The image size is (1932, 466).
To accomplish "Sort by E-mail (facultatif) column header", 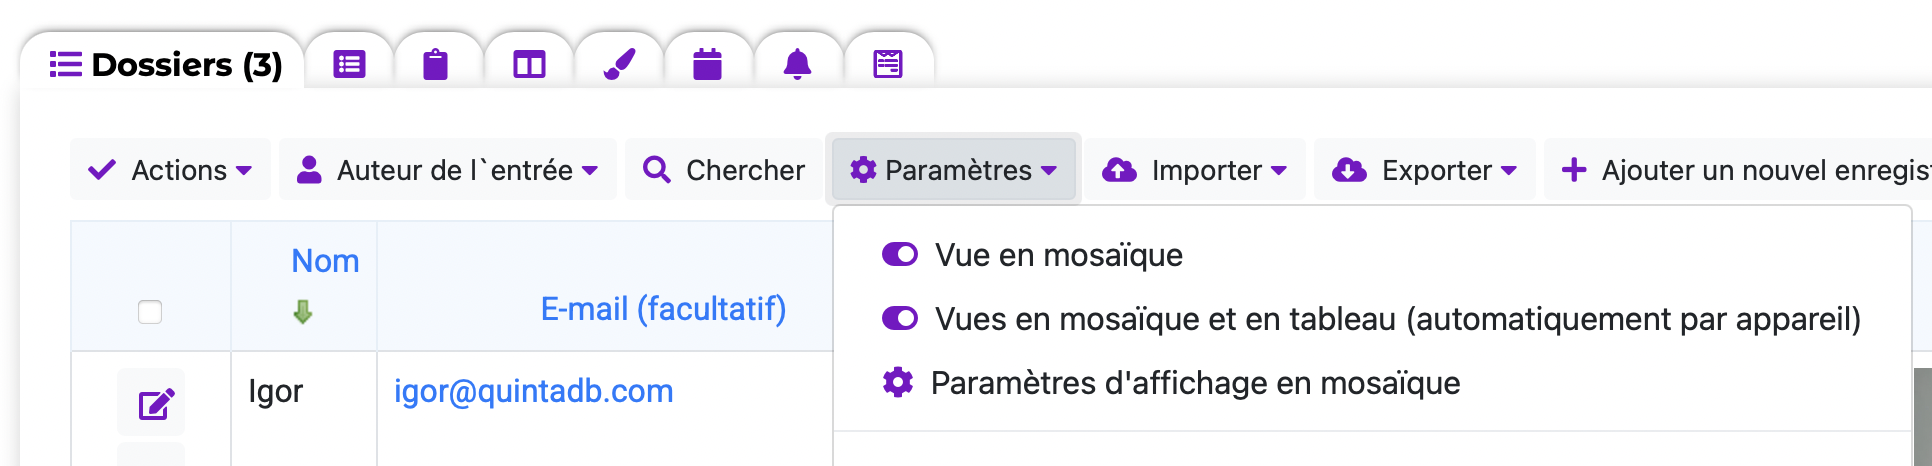I will (663, 309).
